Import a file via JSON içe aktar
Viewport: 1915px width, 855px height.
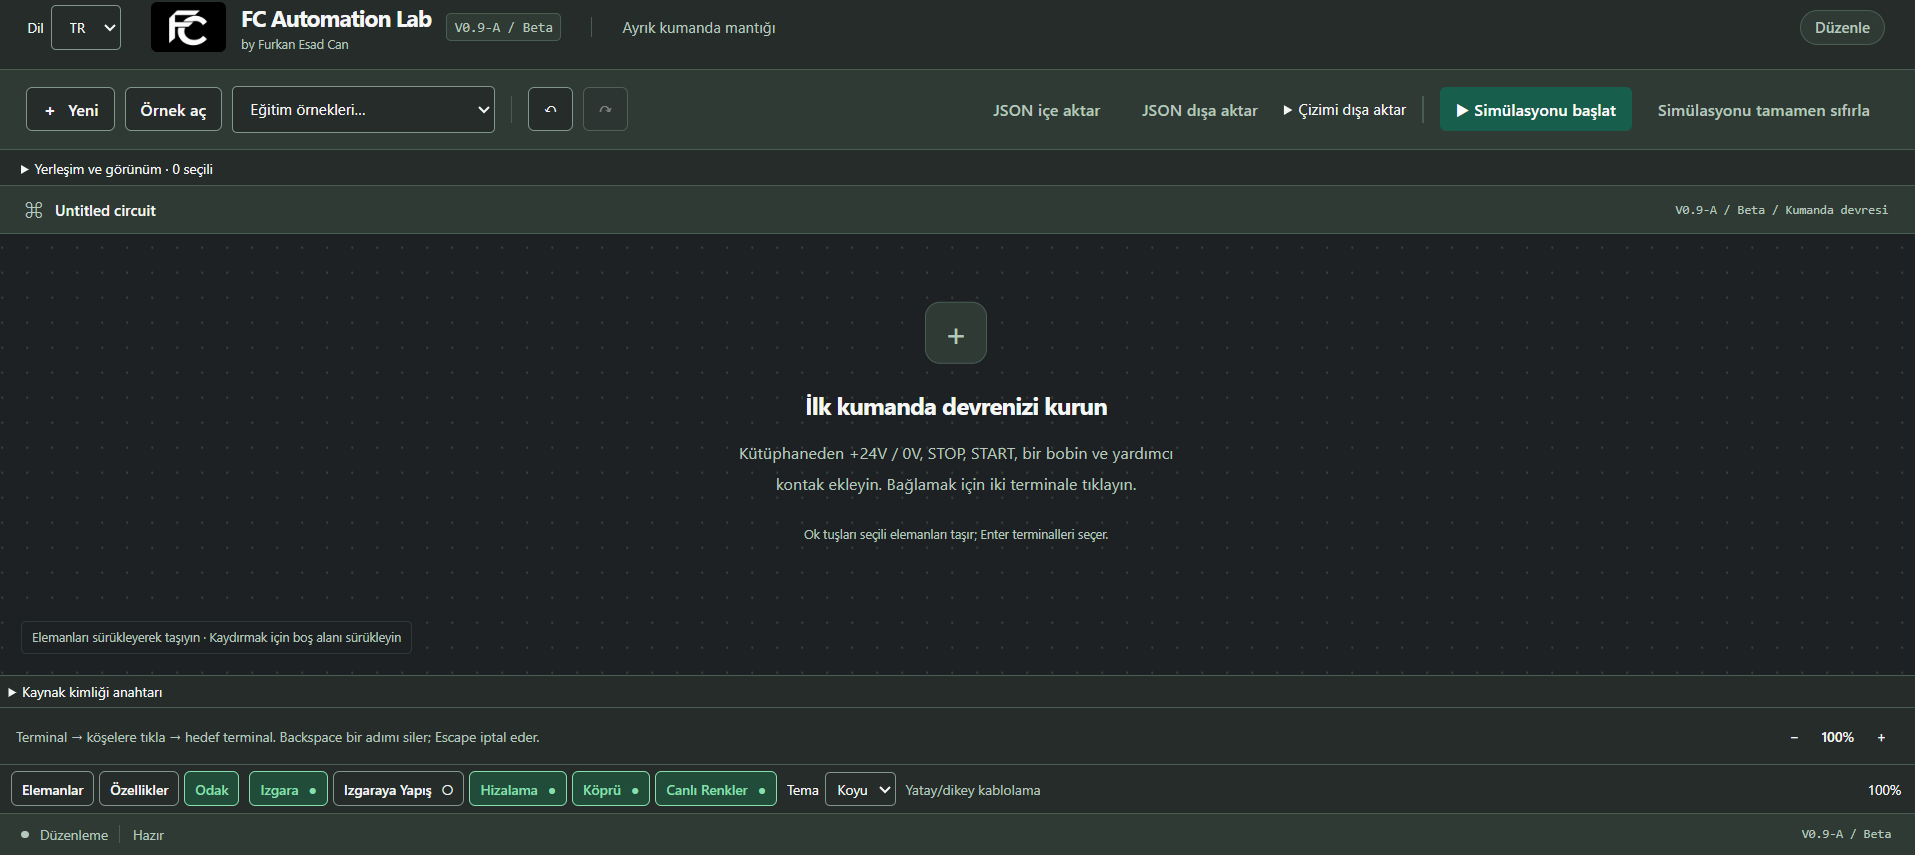coord(1046,110)
